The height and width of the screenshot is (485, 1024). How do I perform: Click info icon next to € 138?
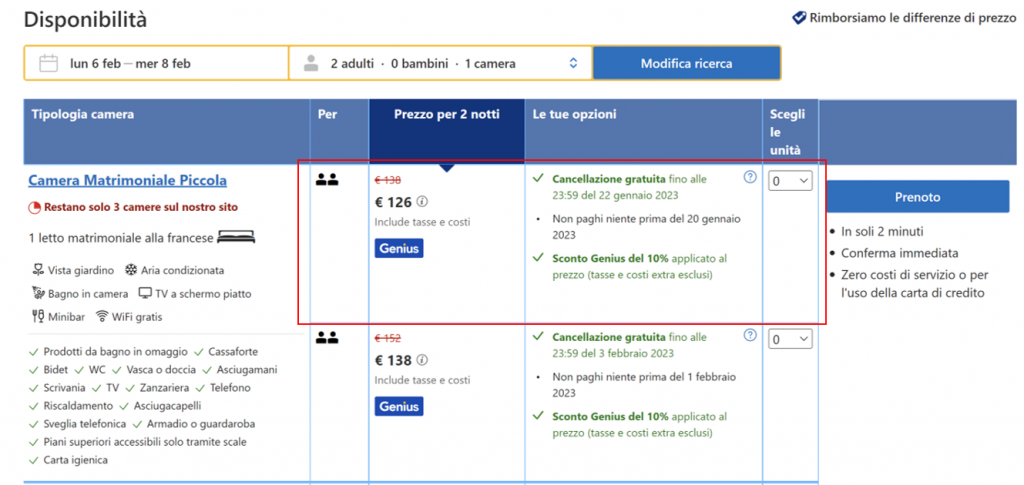(422, 360)
